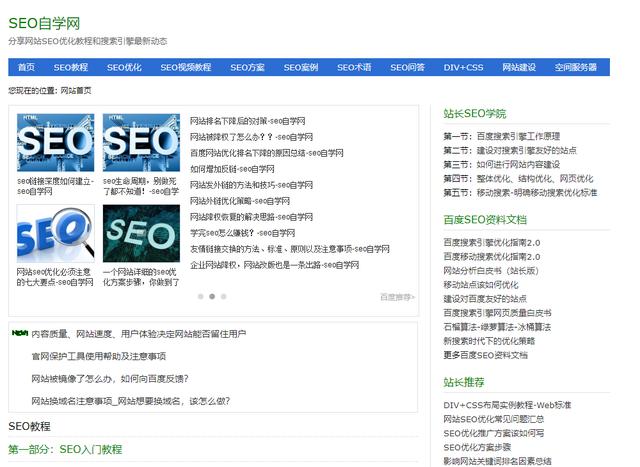The image size is (640, 467).
Task: Open thumbnail above seo生命周期 caption
Action: click(x=141, y=142)
